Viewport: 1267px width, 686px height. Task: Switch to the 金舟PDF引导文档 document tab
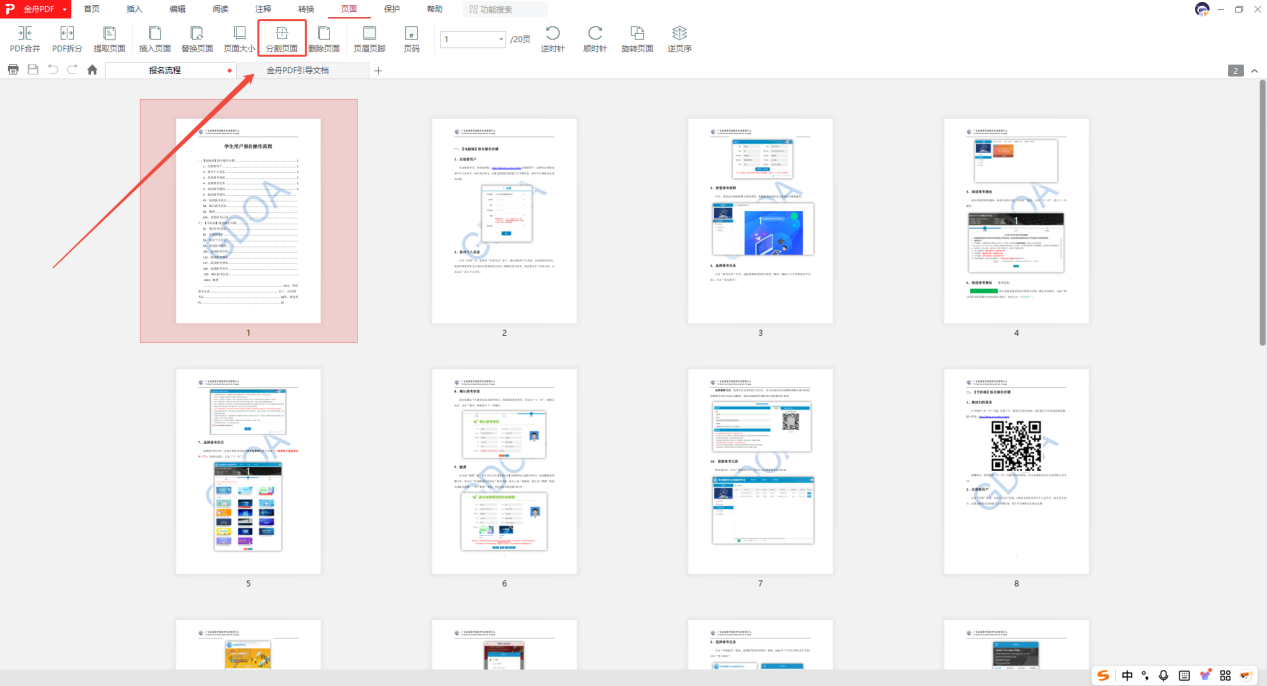tap(303, 70)
